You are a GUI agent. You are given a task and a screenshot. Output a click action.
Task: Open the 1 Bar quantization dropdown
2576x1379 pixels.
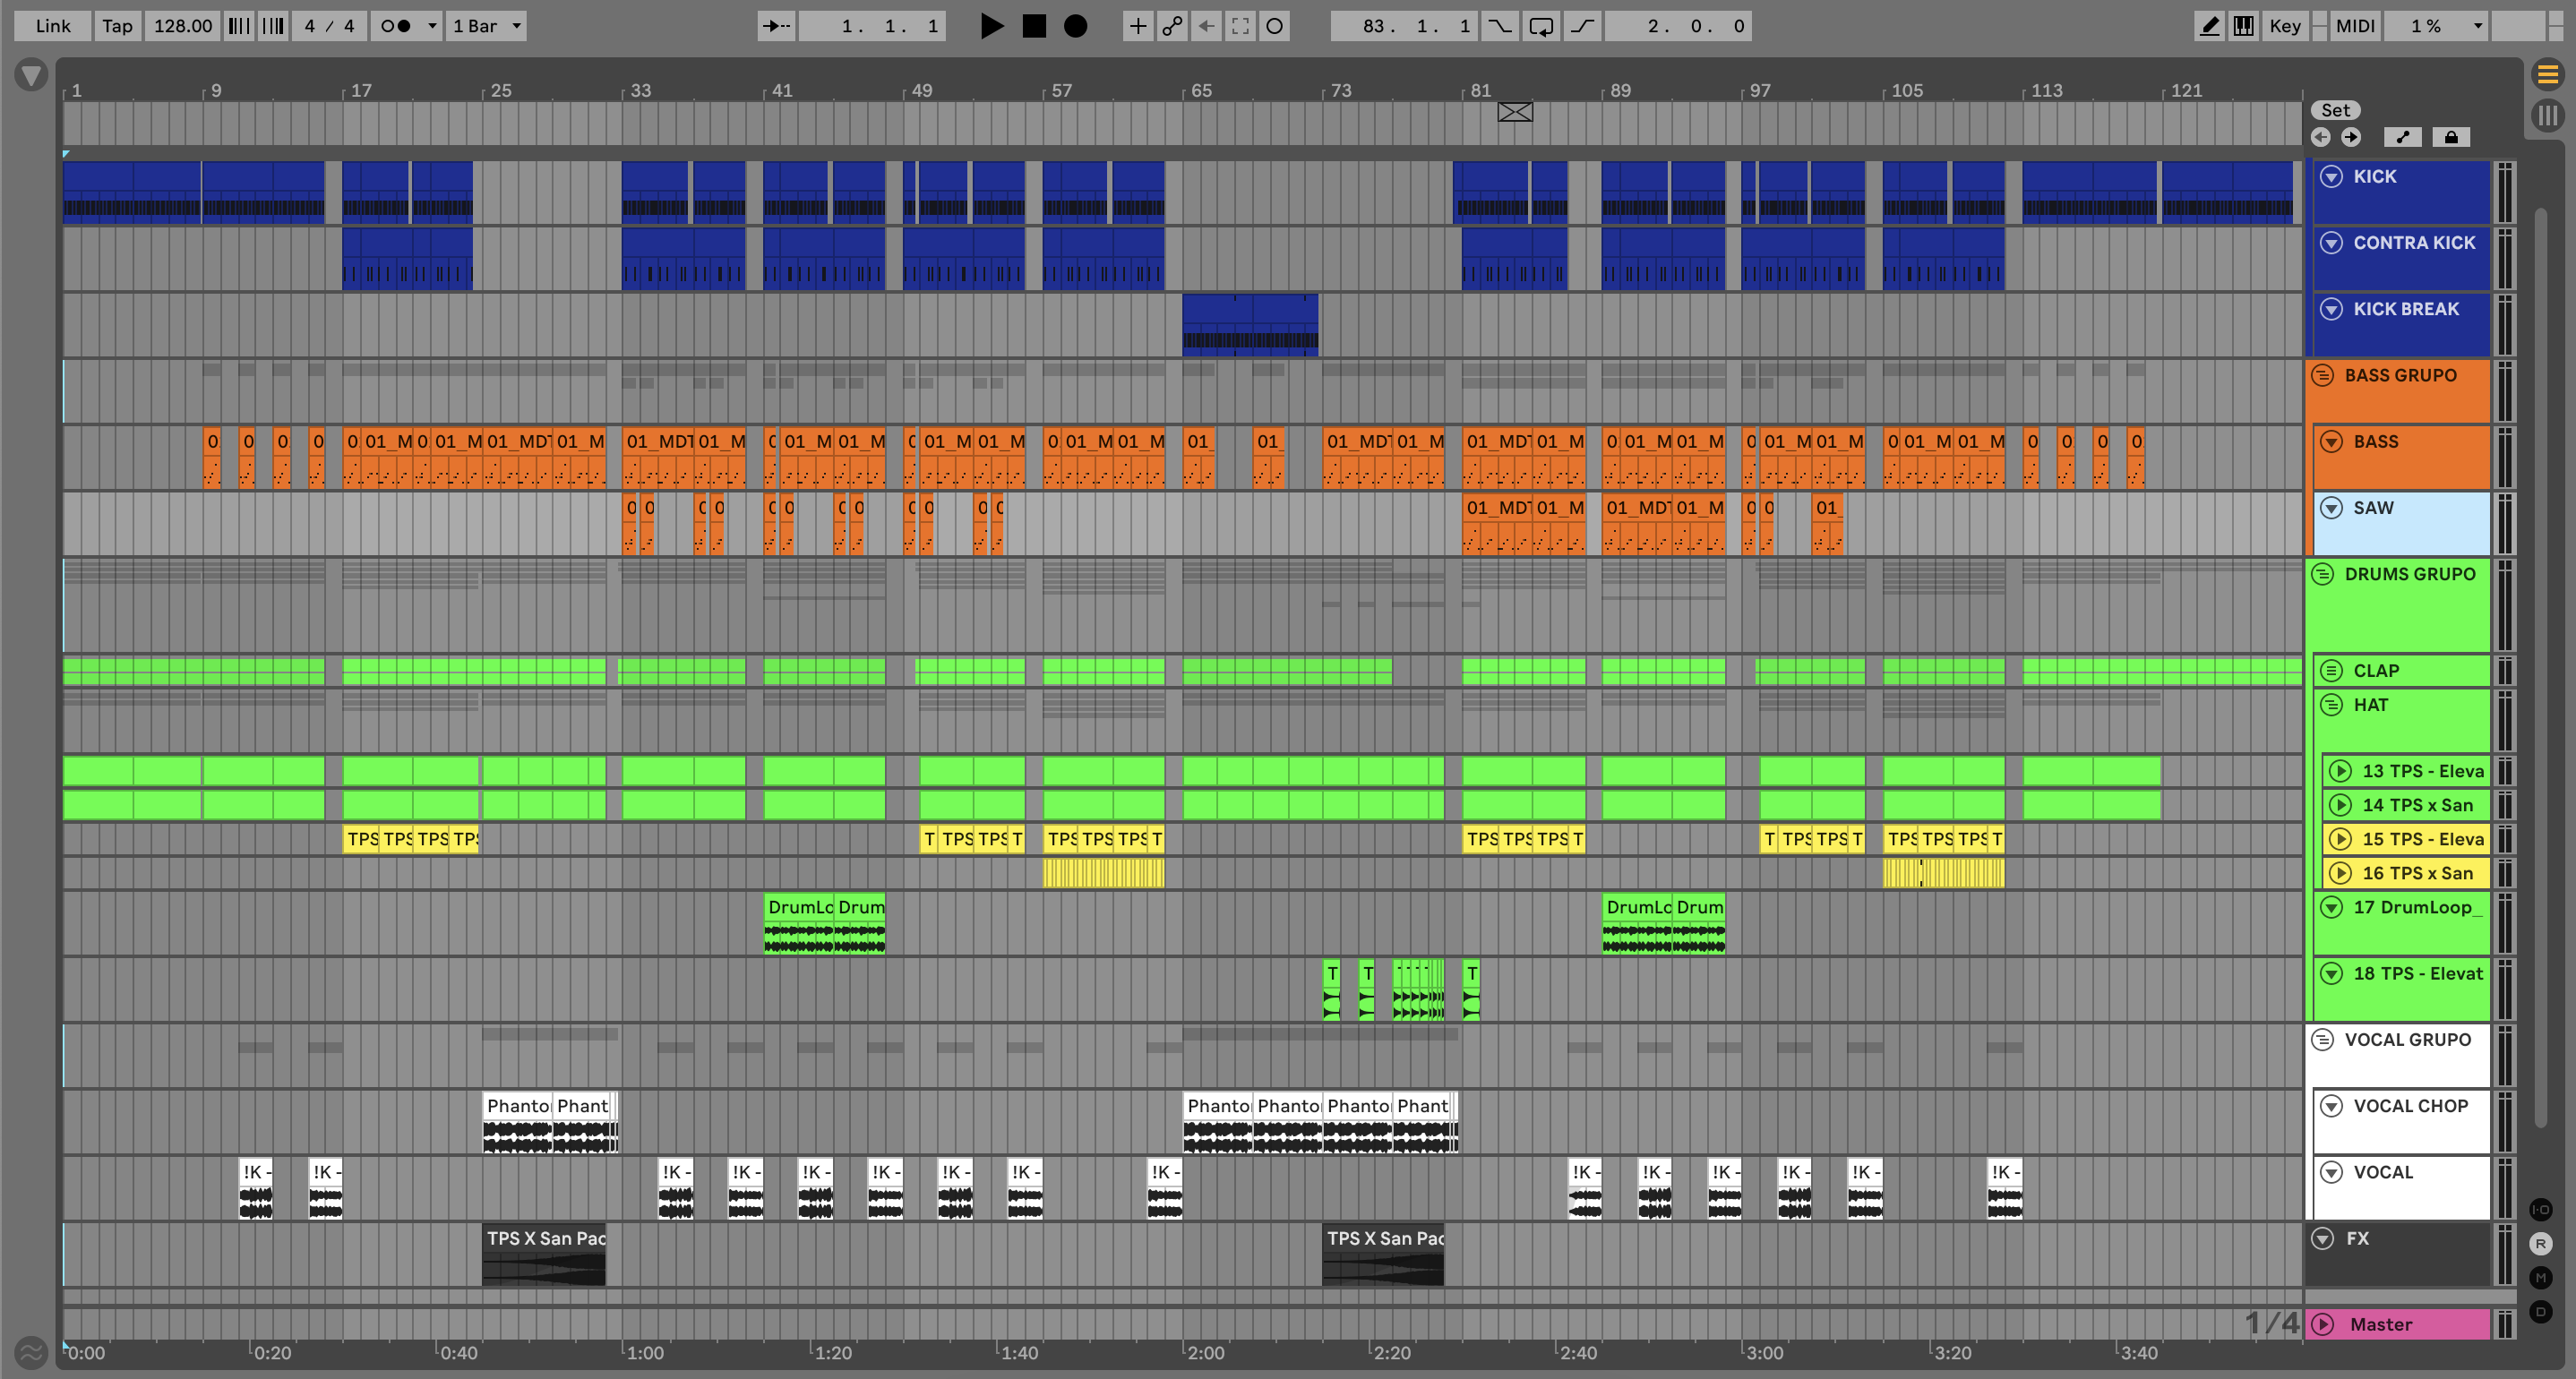click(487, 26)
